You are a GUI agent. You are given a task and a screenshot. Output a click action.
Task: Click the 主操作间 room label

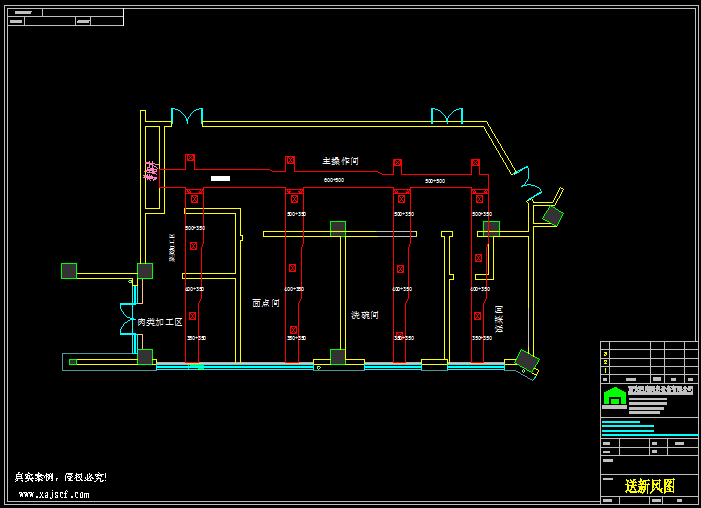tap(340, 161)
